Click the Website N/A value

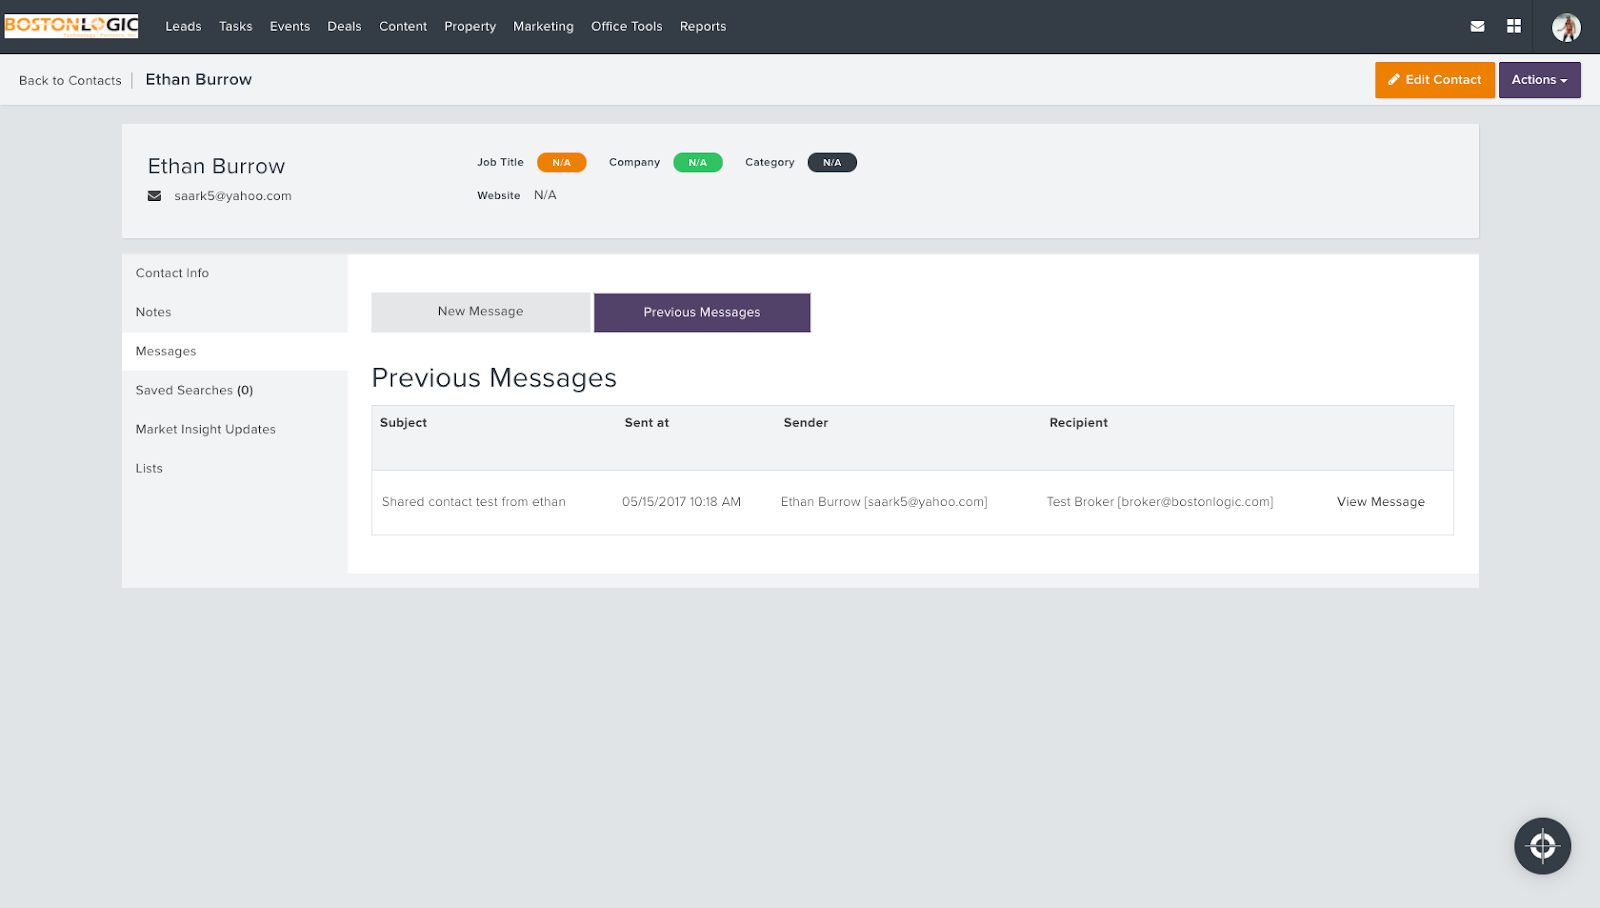click(x=545, y=195)
